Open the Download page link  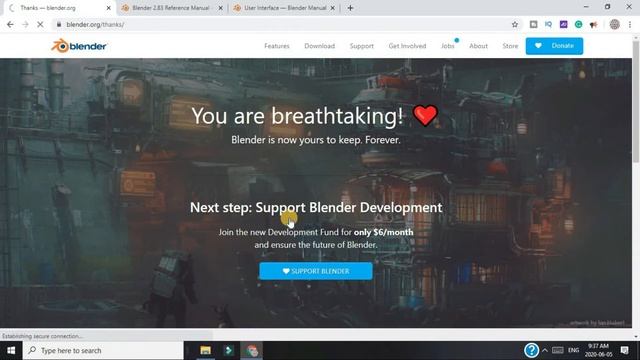(320, 46)
